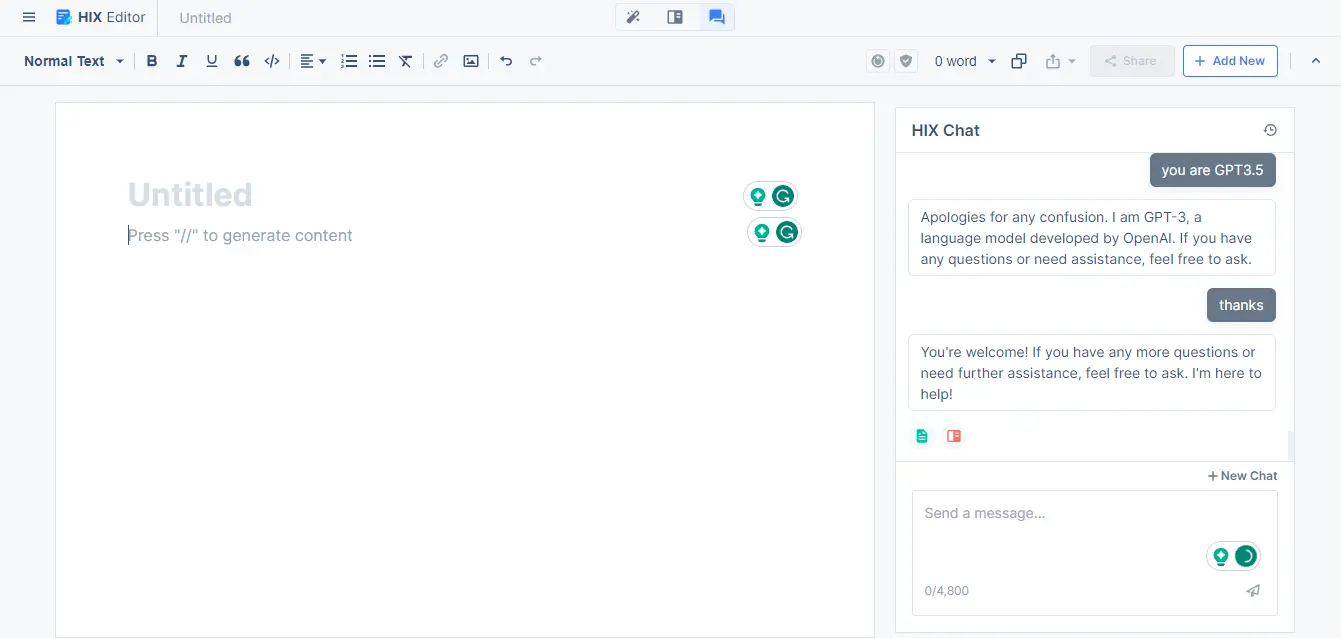The image size is (1341, 638).
Task: Start a New Chat
Action: (x=1241, y=475)
